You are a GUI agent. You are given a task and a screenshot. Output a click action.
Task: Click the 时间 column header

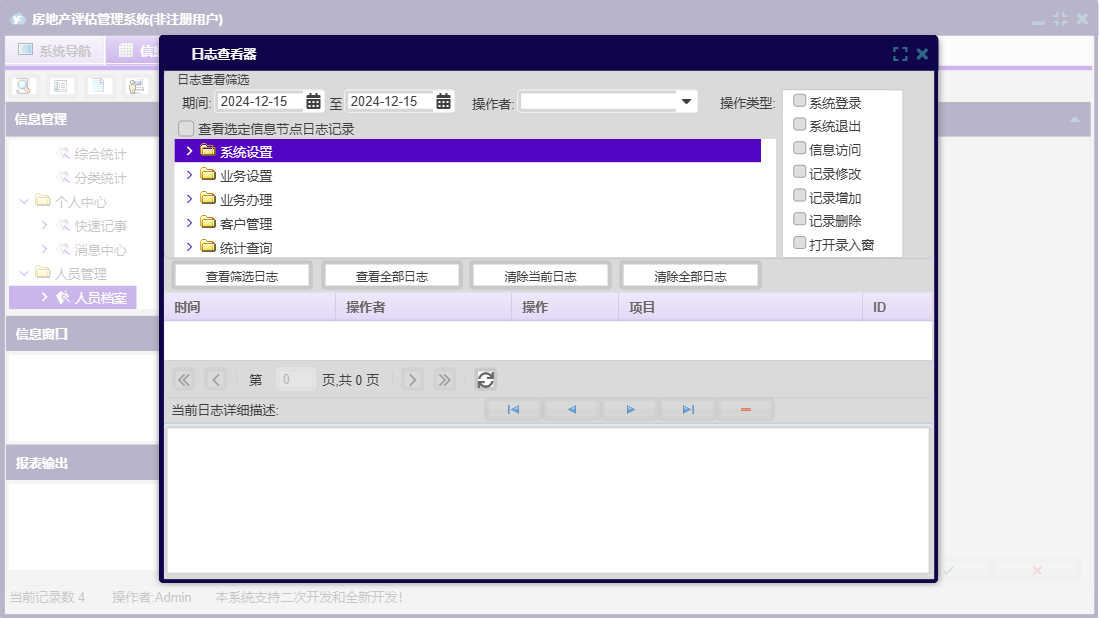pyautogui.click(x=249, y=307)
